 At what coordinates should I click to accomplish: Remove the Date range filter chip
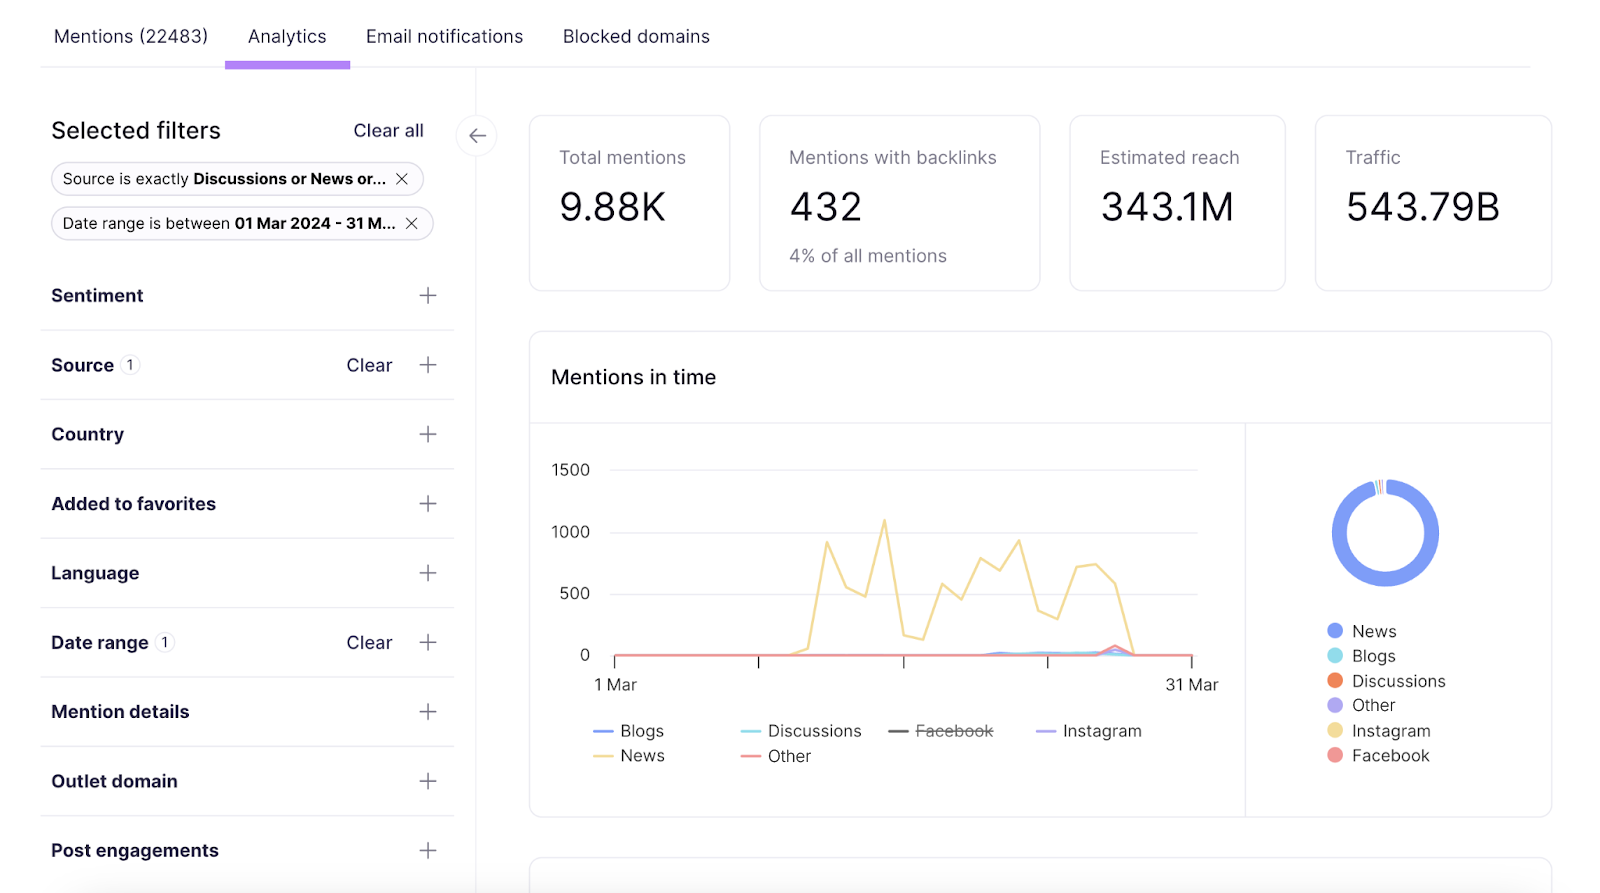[x=411, y=224]
